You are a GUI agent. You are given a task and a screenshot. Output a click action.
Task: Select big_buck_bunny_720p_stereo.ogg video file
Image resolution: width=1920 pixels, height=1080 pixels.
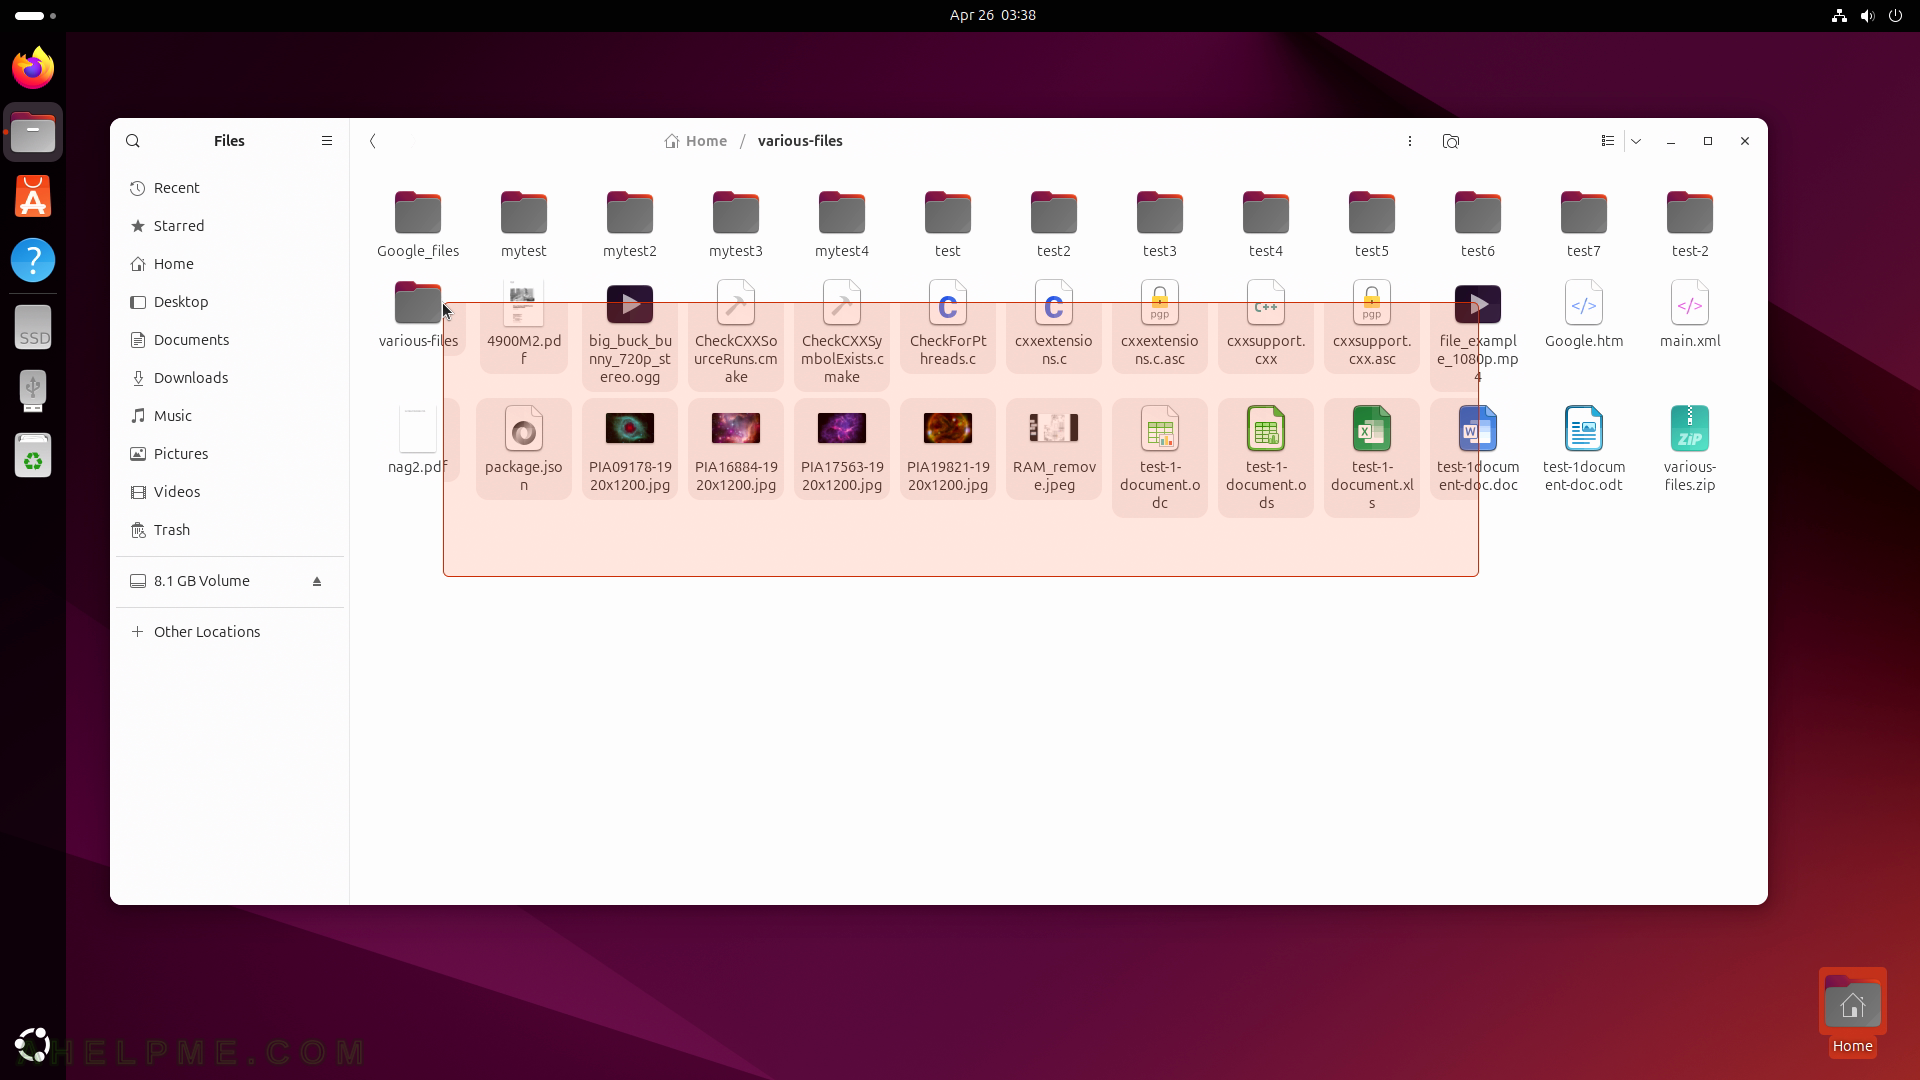[630, 333]
